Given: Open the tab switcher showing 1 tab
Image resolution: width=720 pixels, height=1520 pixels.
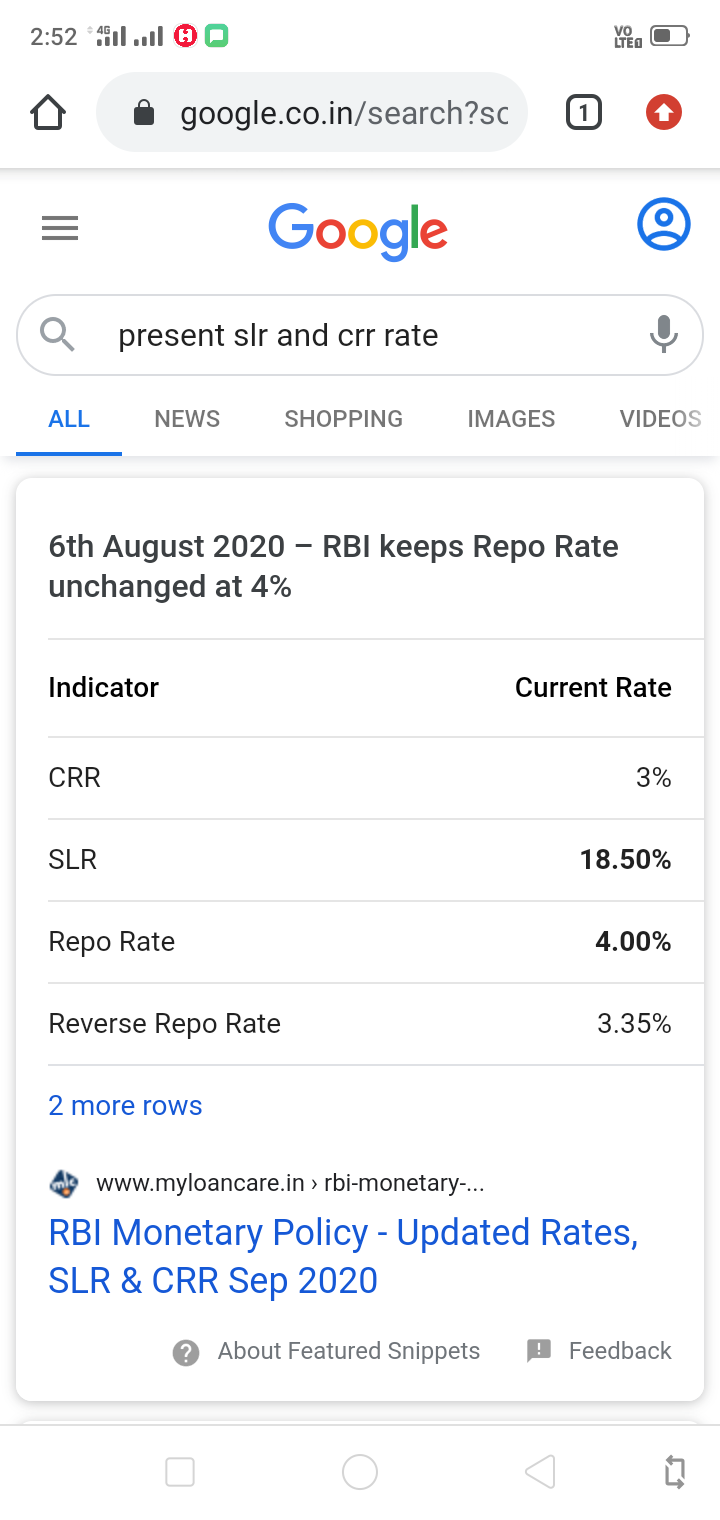Looking at the screenshot, I should pos(583,113).
